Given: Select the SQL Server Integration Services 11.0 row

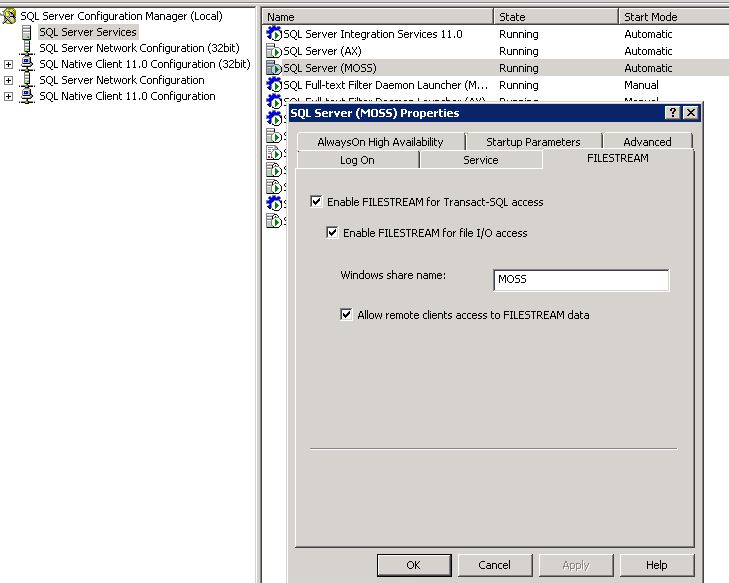Looking at the screenshot, I should [496, 34].
